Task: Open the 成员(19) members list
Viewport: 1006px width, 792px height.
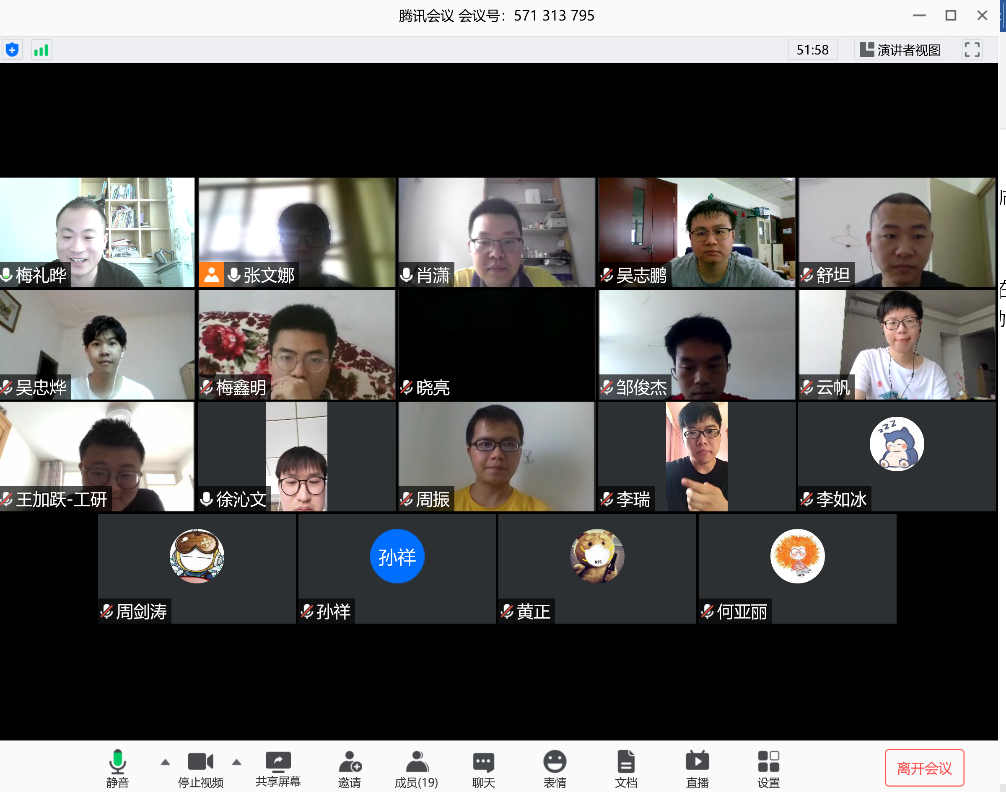Action: coord(416,767)
